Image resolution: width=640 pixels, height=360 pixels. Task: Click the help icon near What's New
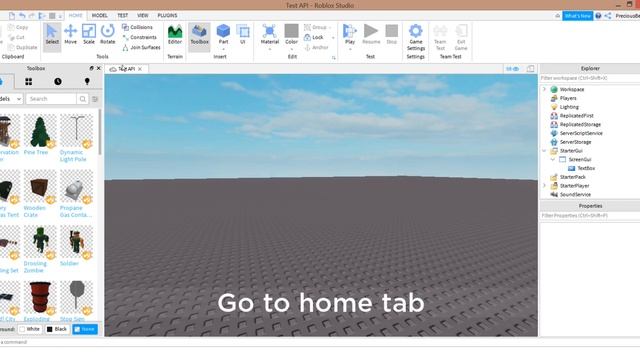pyautogui.click(x=598, y=16)
